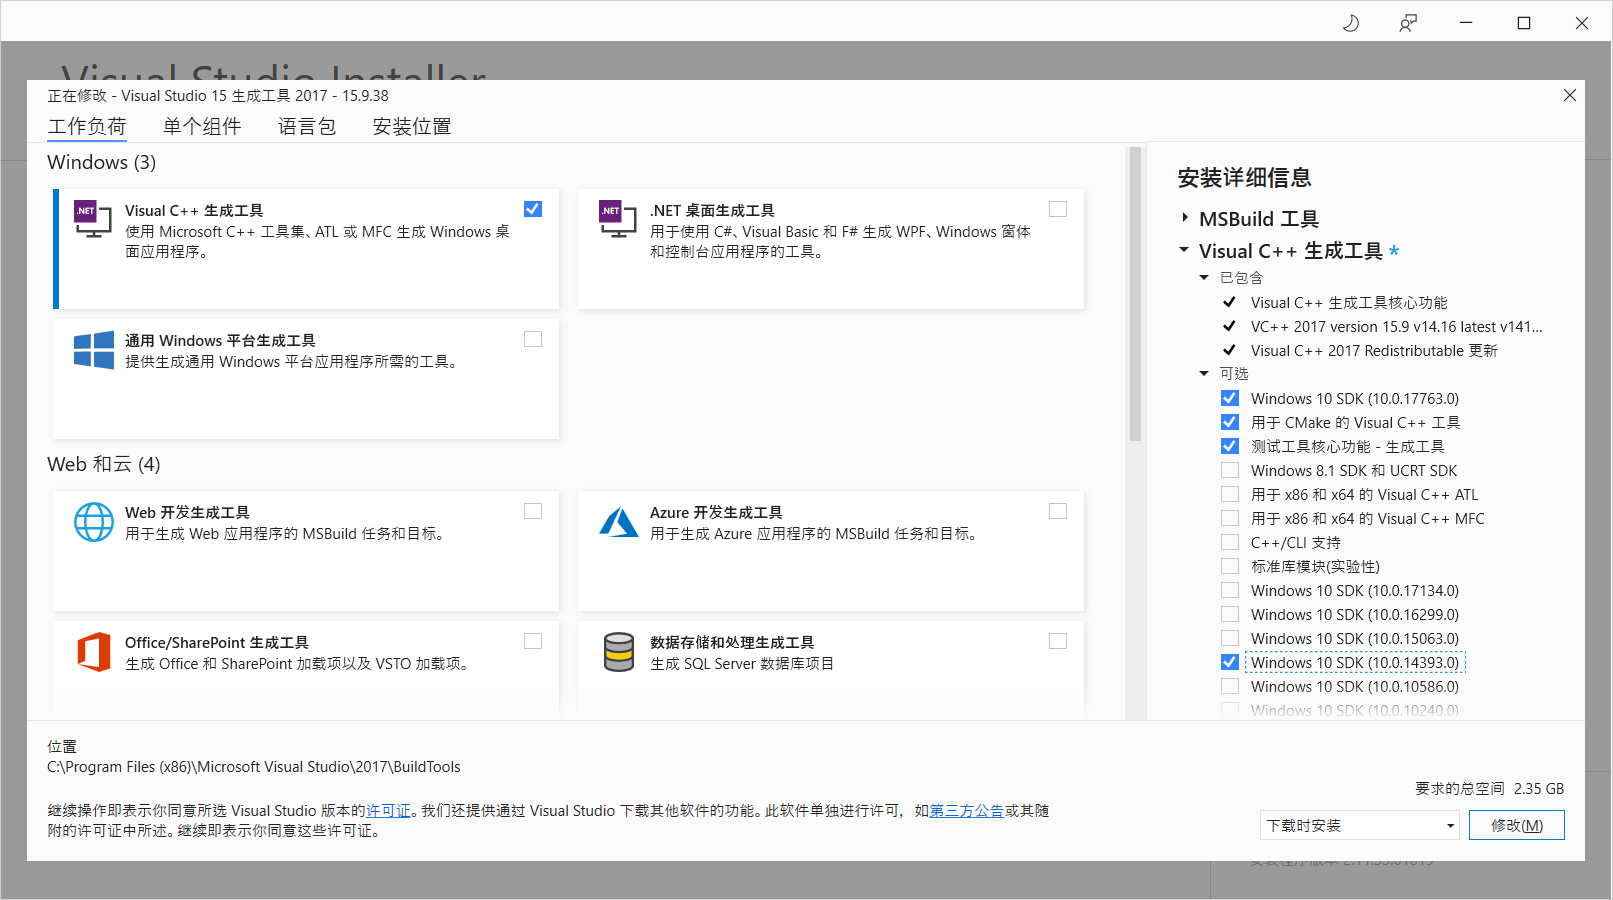Click the Office/SharePoint build tools icon

click(94, 652)
